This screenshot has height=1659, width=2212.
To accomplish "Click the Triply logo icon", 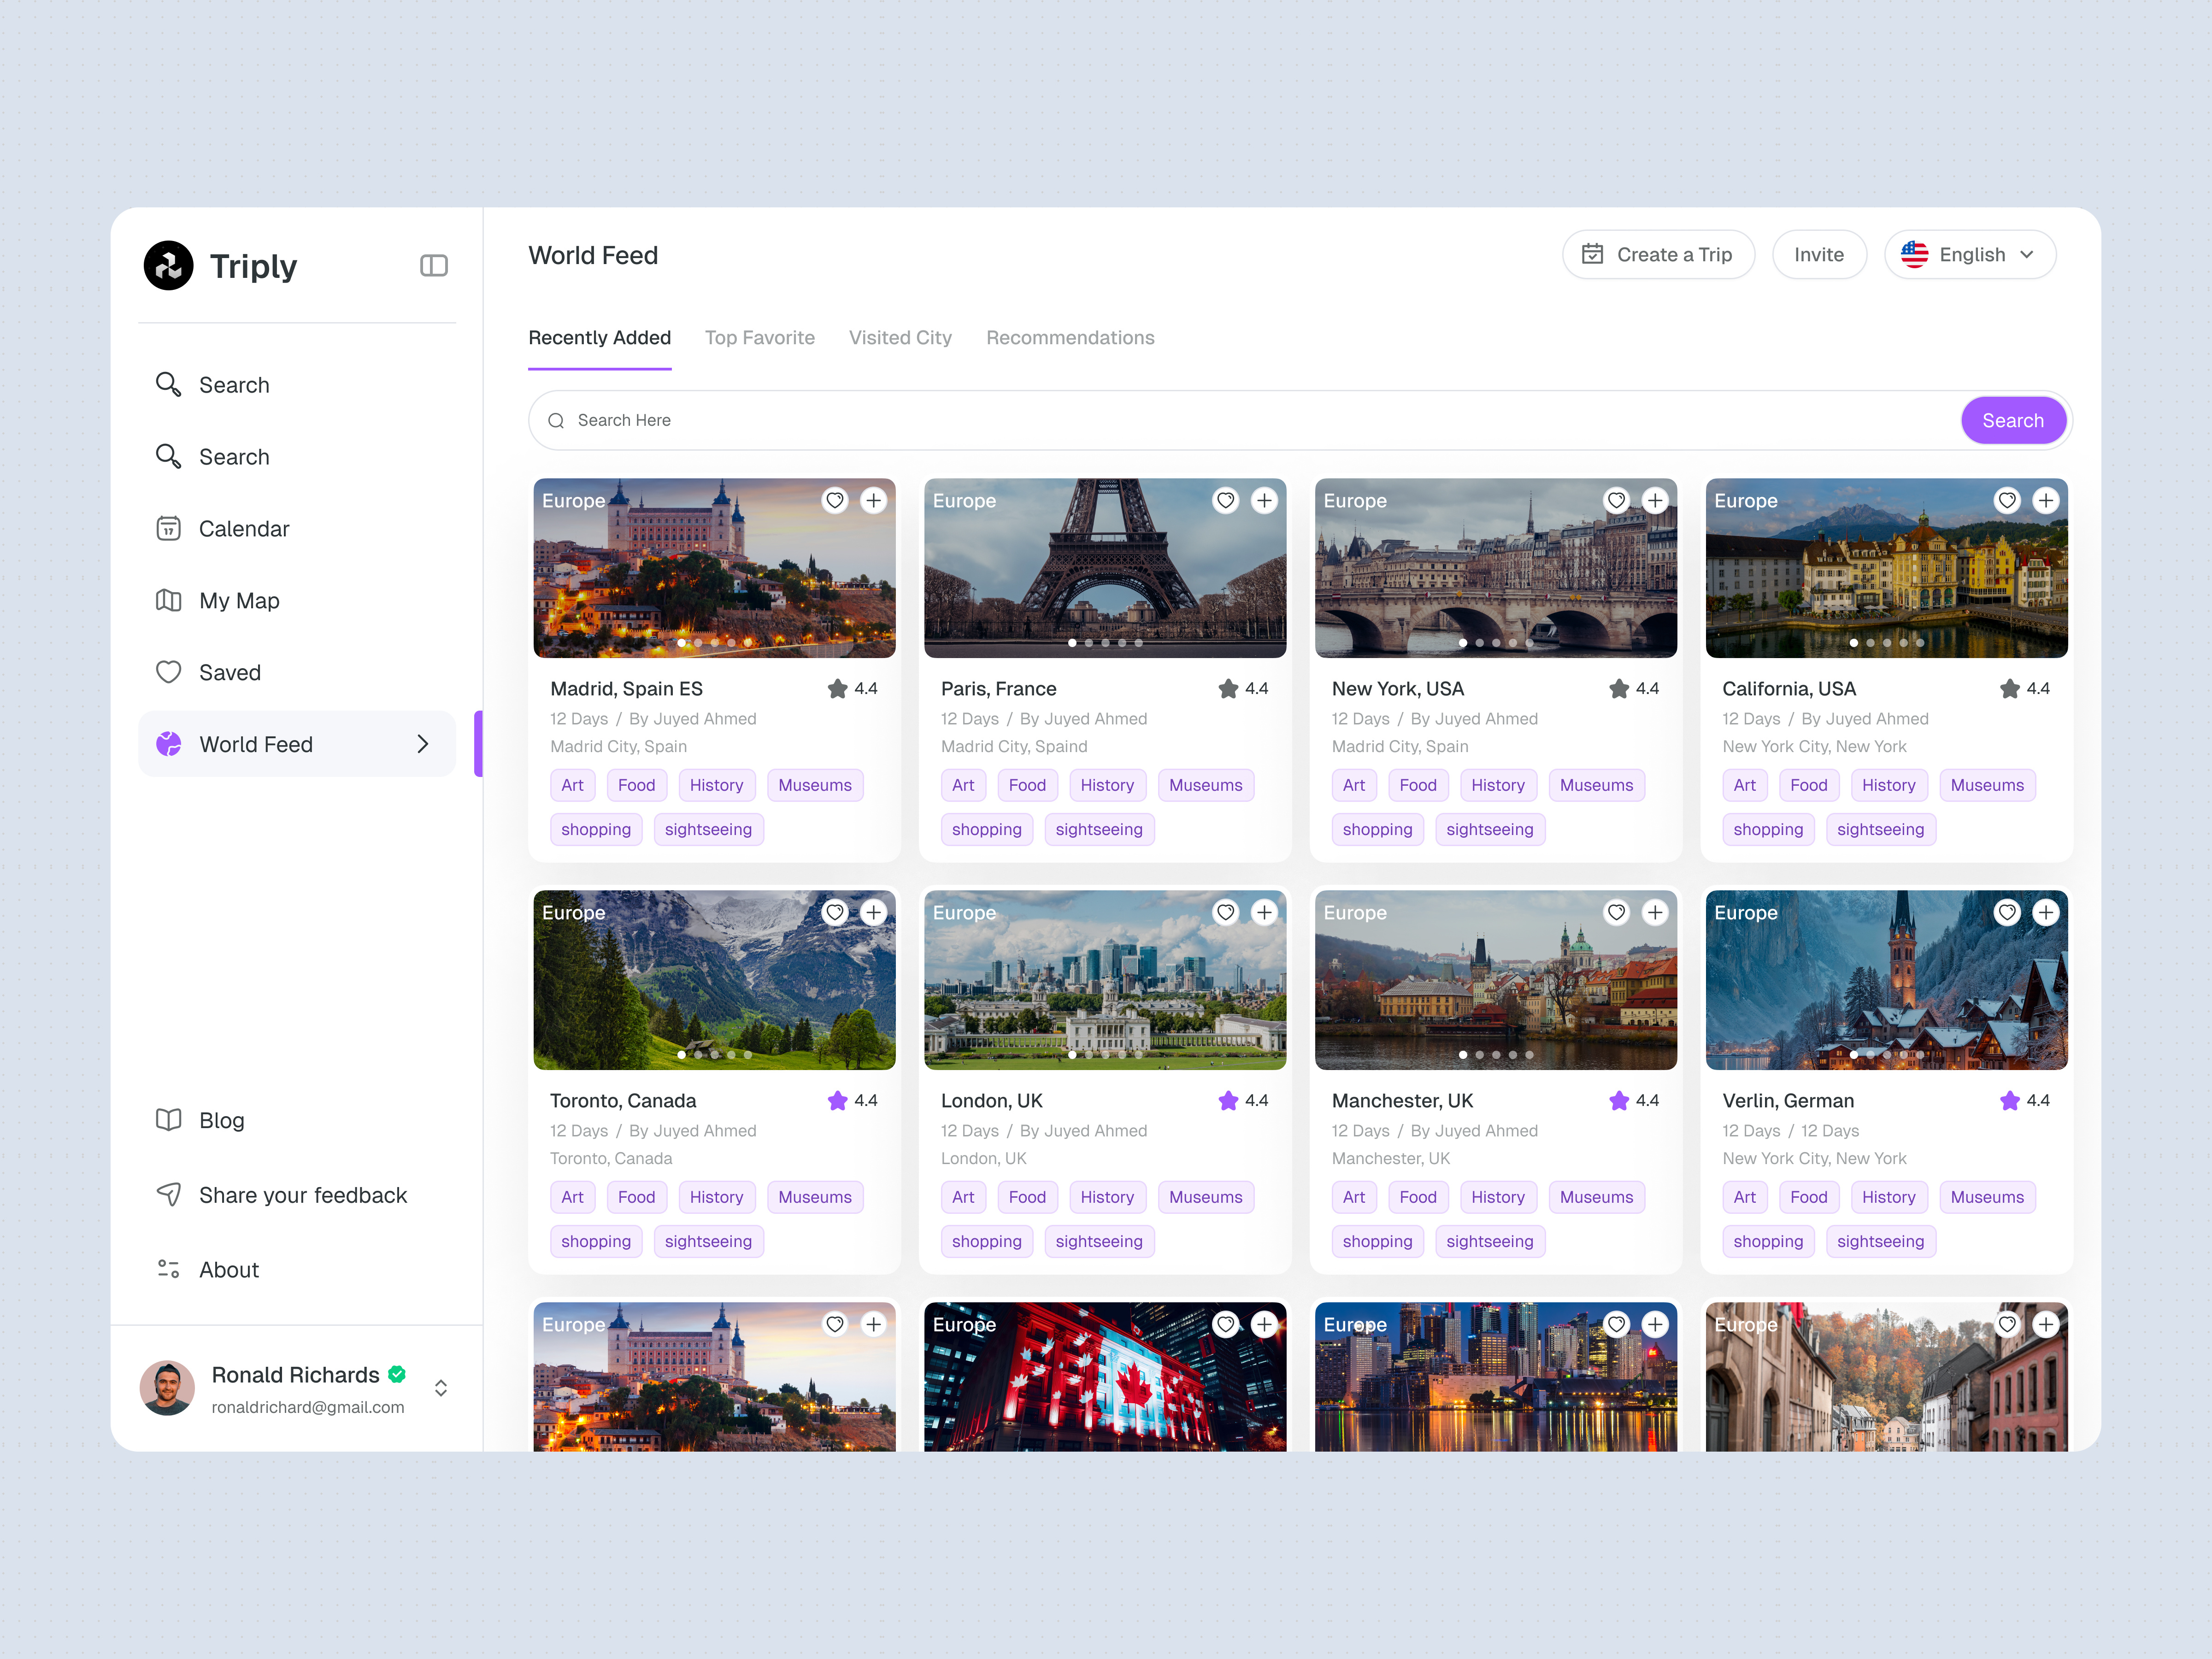I will 169,266.
